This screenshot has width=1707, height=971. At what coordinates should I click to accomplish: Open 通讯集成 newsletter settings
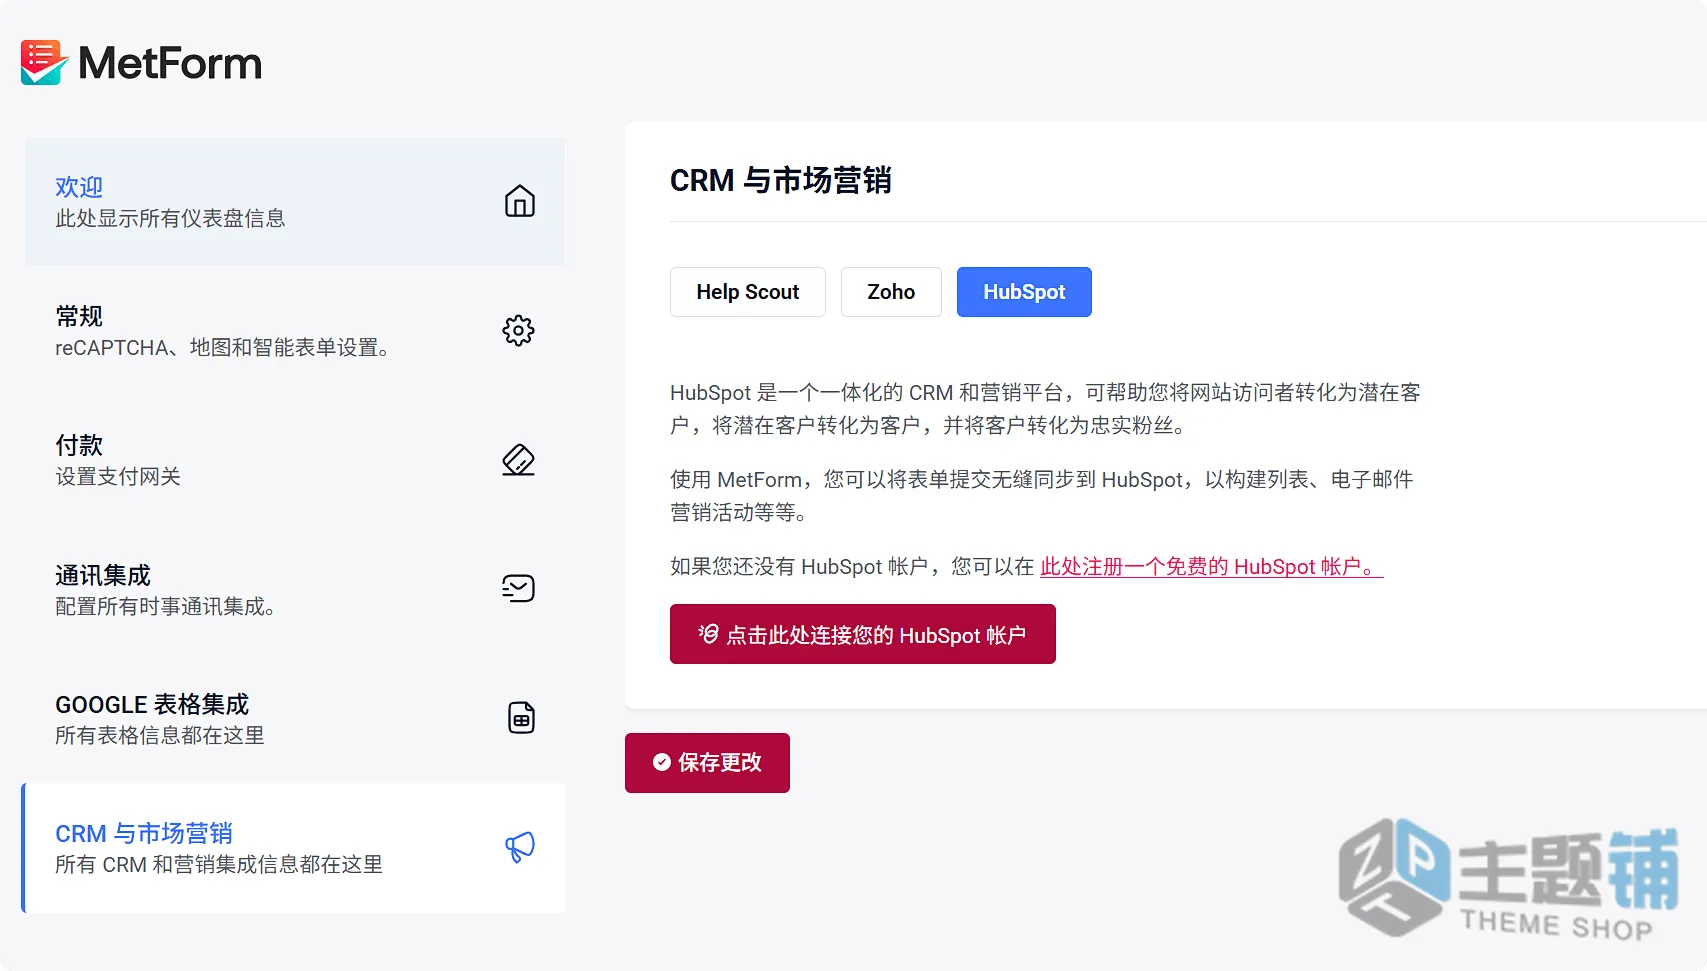pos(295,589)
